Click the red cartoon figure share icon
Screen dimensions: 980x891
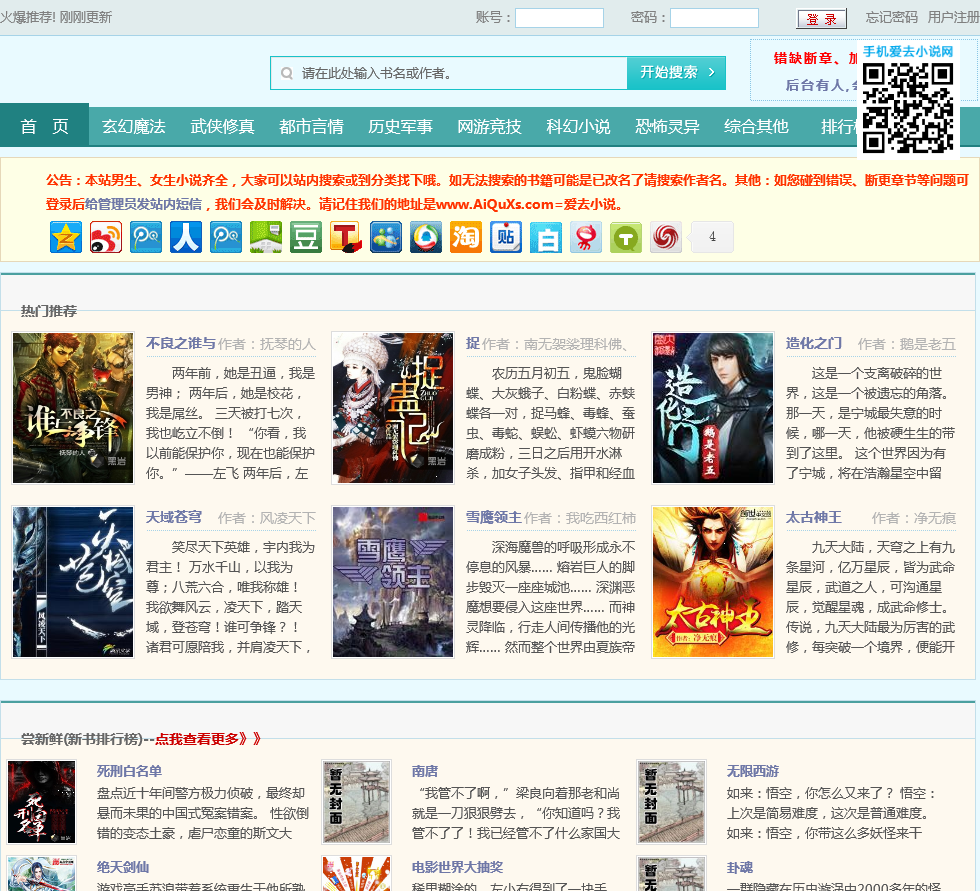pos(586,237)
